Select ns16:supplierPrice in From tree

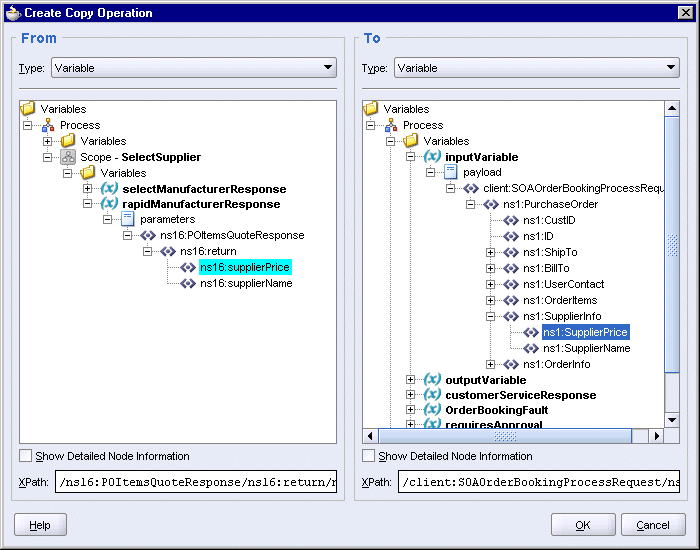[245, 267]
